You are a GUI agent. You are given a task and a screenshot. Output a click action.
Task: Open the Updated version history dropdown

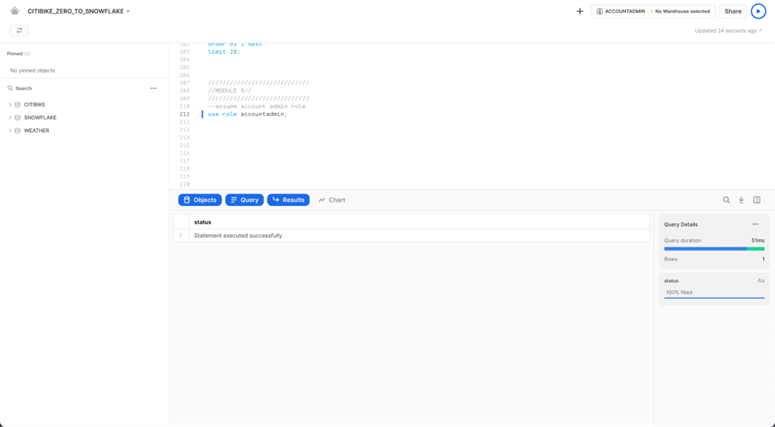tap(728, 31)
